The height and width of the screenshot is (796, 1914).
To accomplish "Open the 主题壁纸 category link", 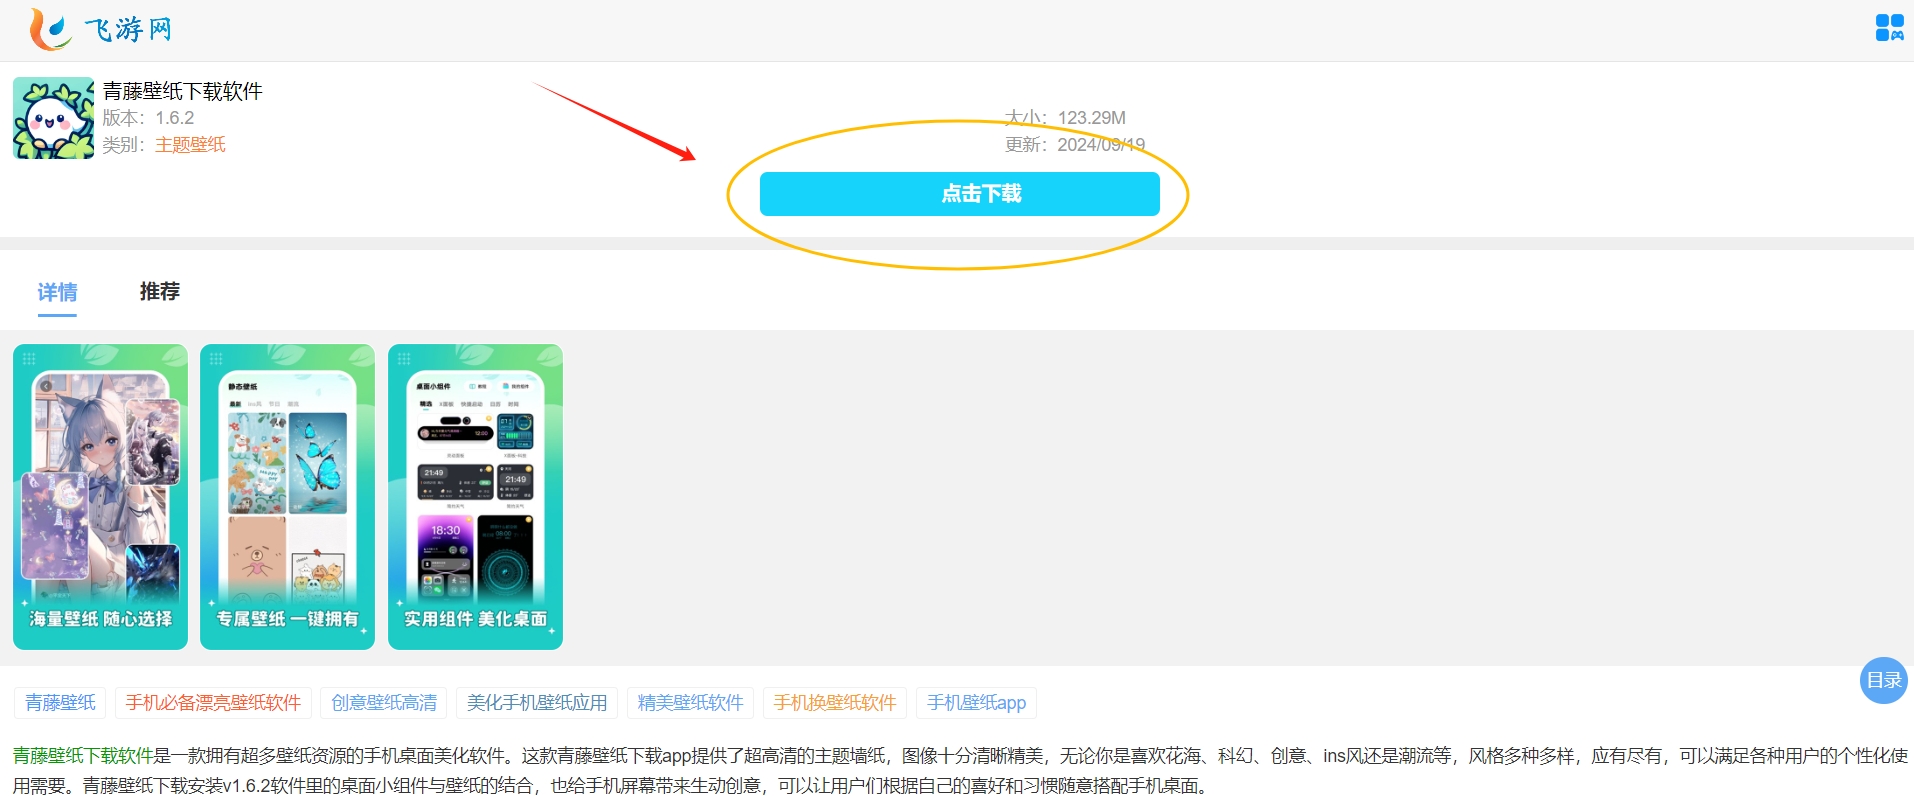I will click(190, 145).
